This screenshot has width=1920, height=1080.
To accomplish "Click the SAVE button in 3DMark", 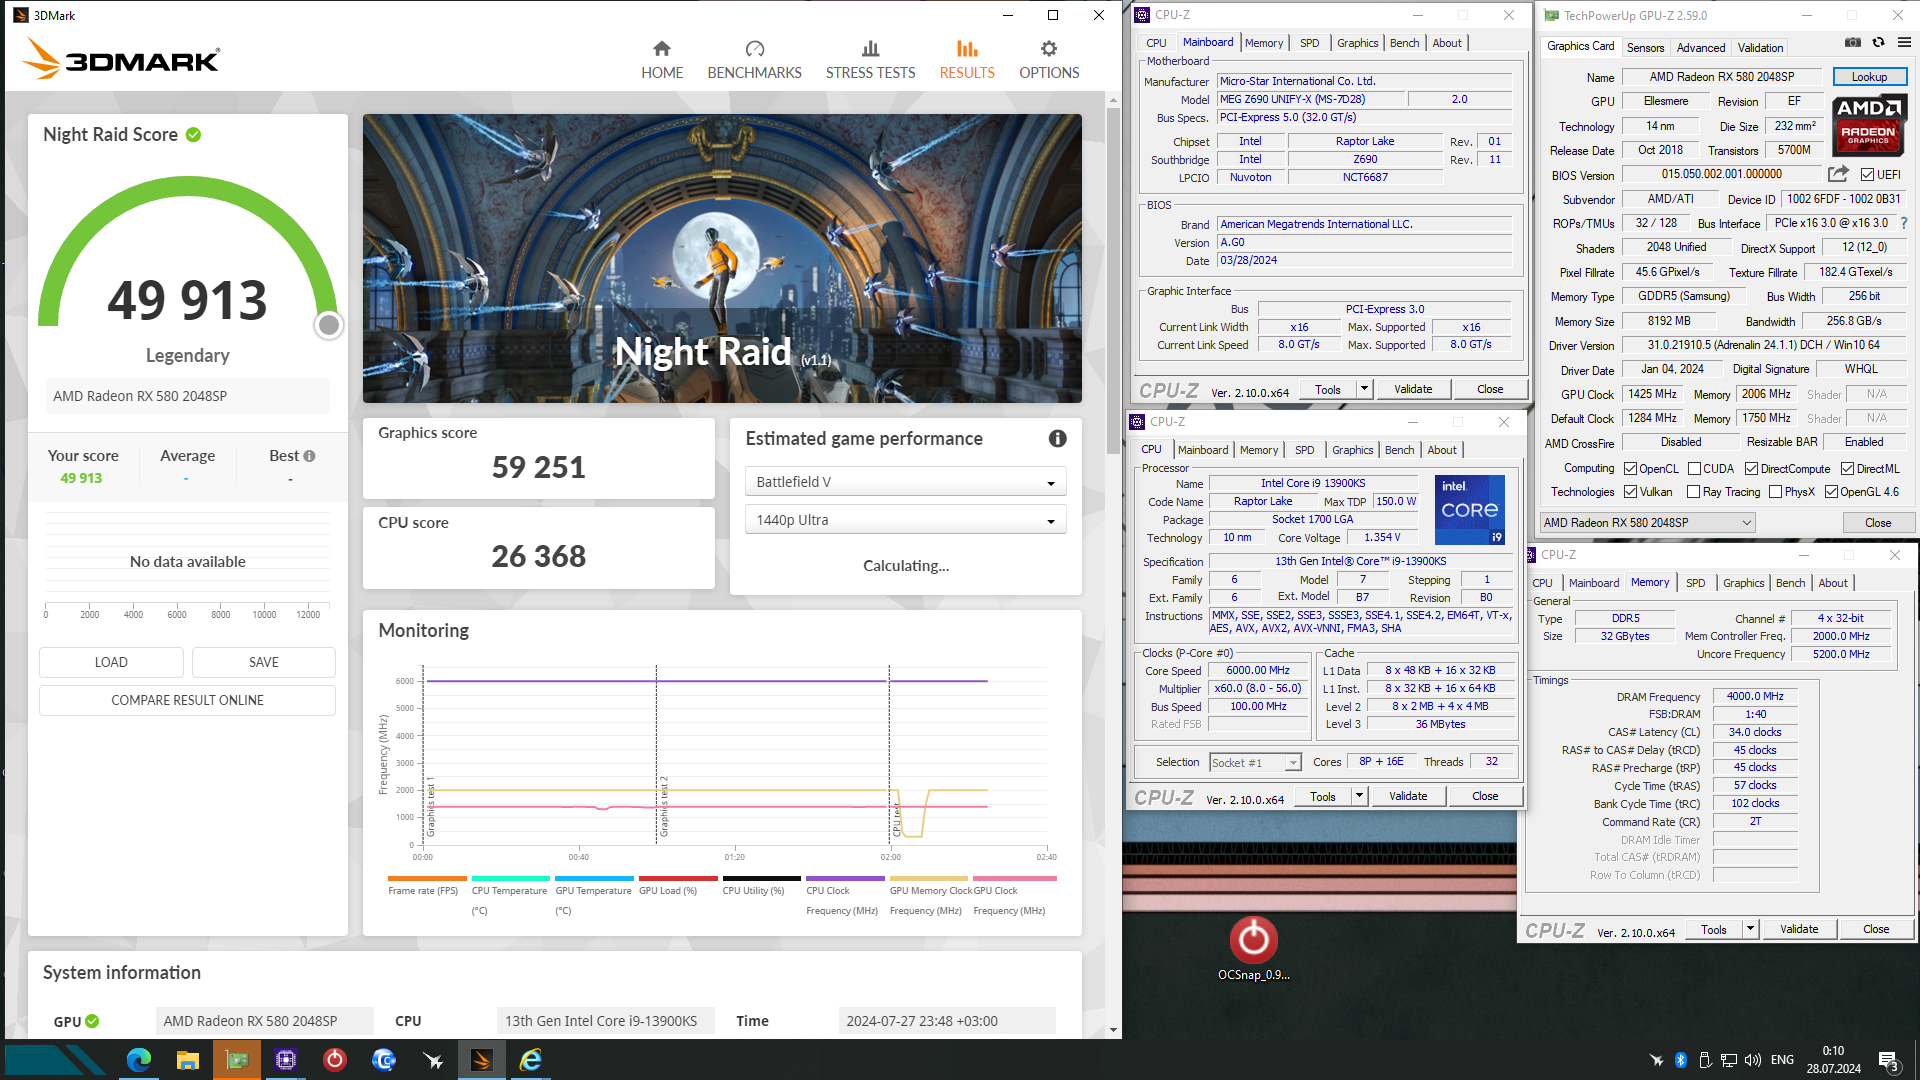I will point(264,662).
